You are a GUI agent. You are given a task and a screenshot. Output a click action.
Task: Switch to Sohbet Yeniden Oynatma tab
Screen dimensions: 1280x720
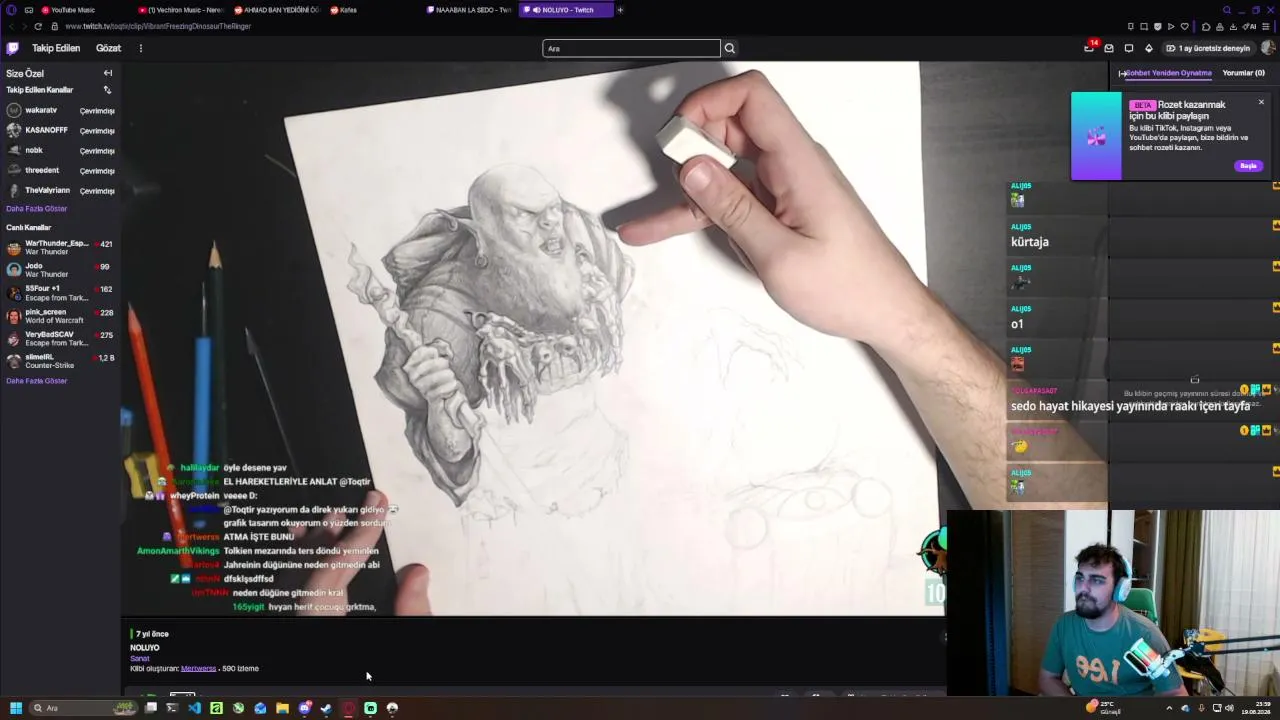[x=1168, y=73]
